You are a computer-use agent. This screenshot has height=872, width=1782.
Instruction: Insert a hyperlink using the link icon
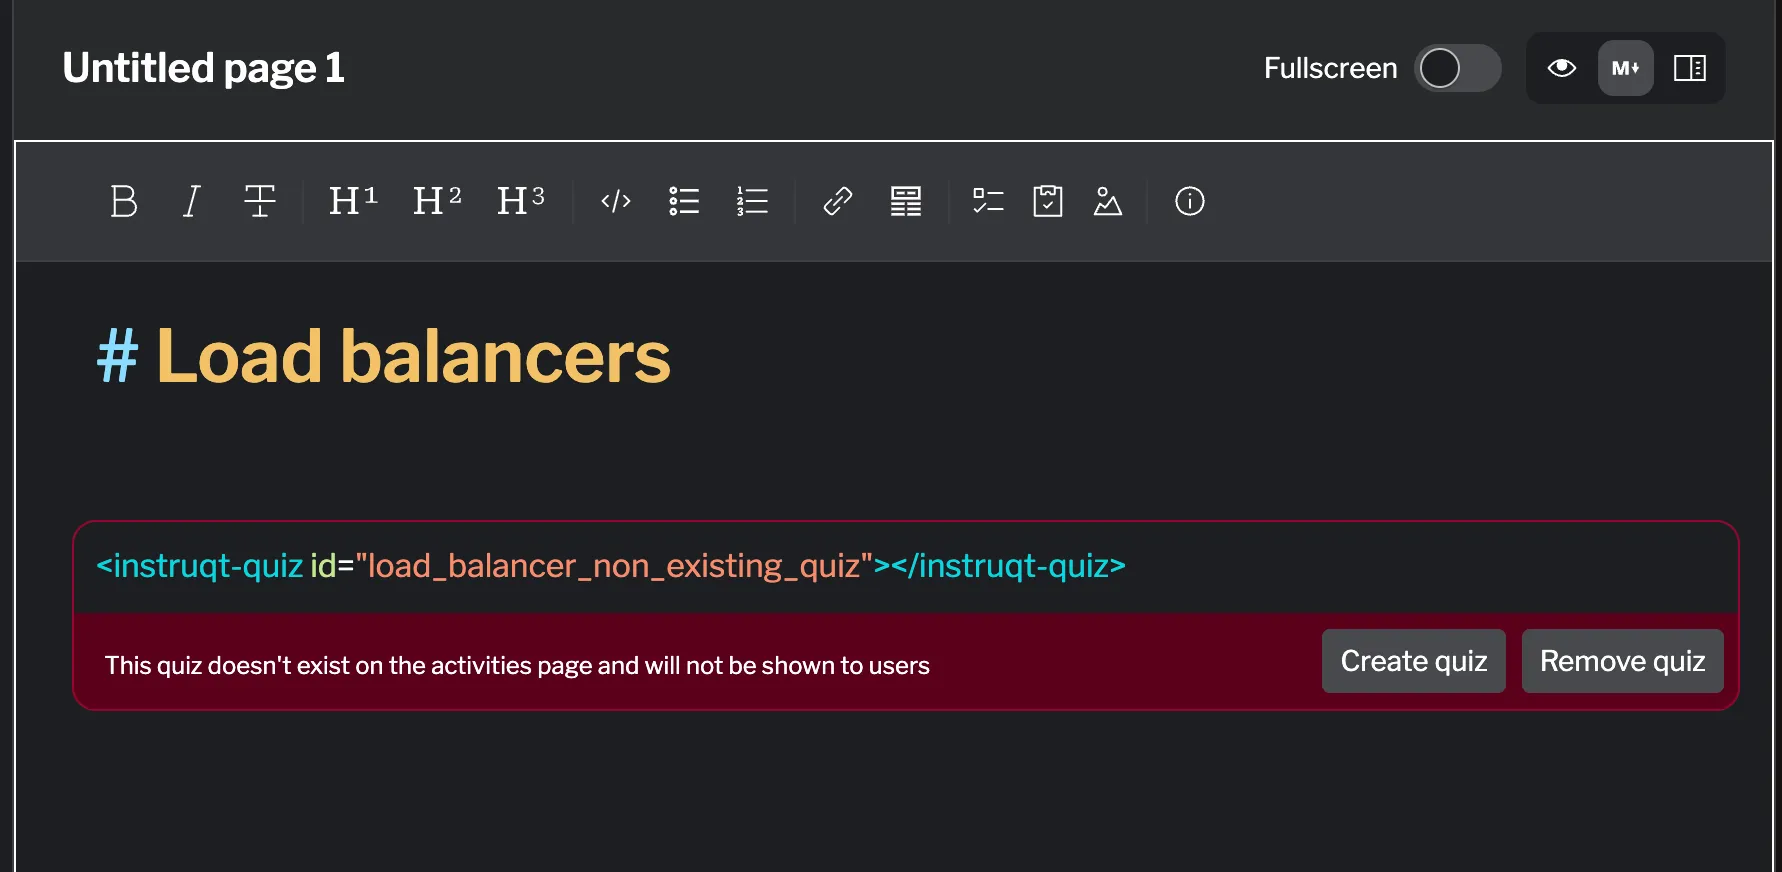click(x=838, y=201)
